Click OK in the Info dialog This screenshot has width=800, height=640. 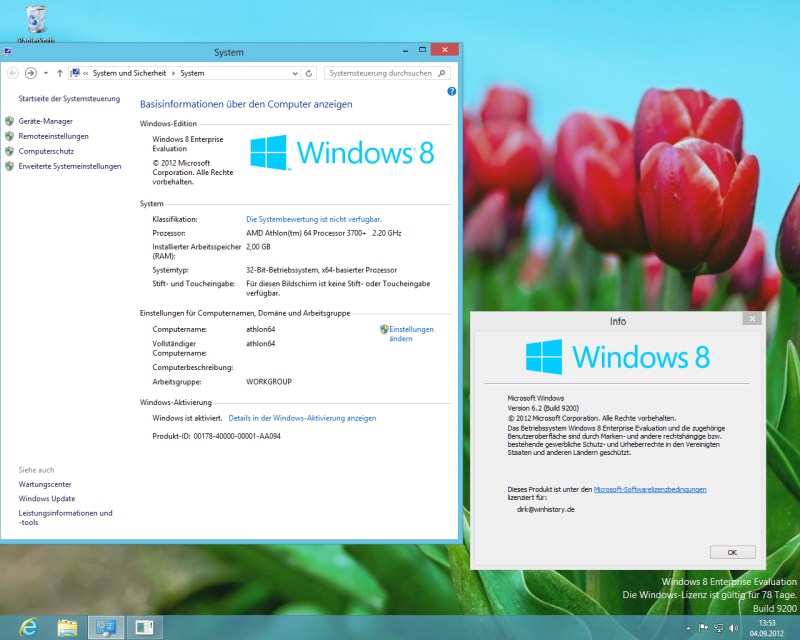[732, 552]
